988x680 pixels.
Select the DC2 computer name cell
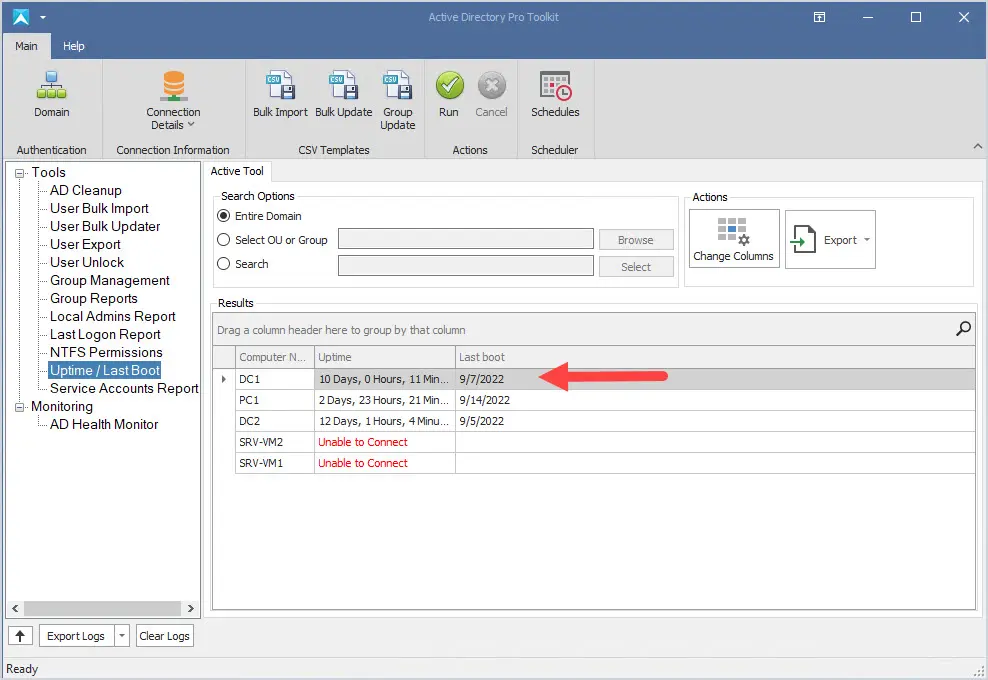click(x=275, y=421)
